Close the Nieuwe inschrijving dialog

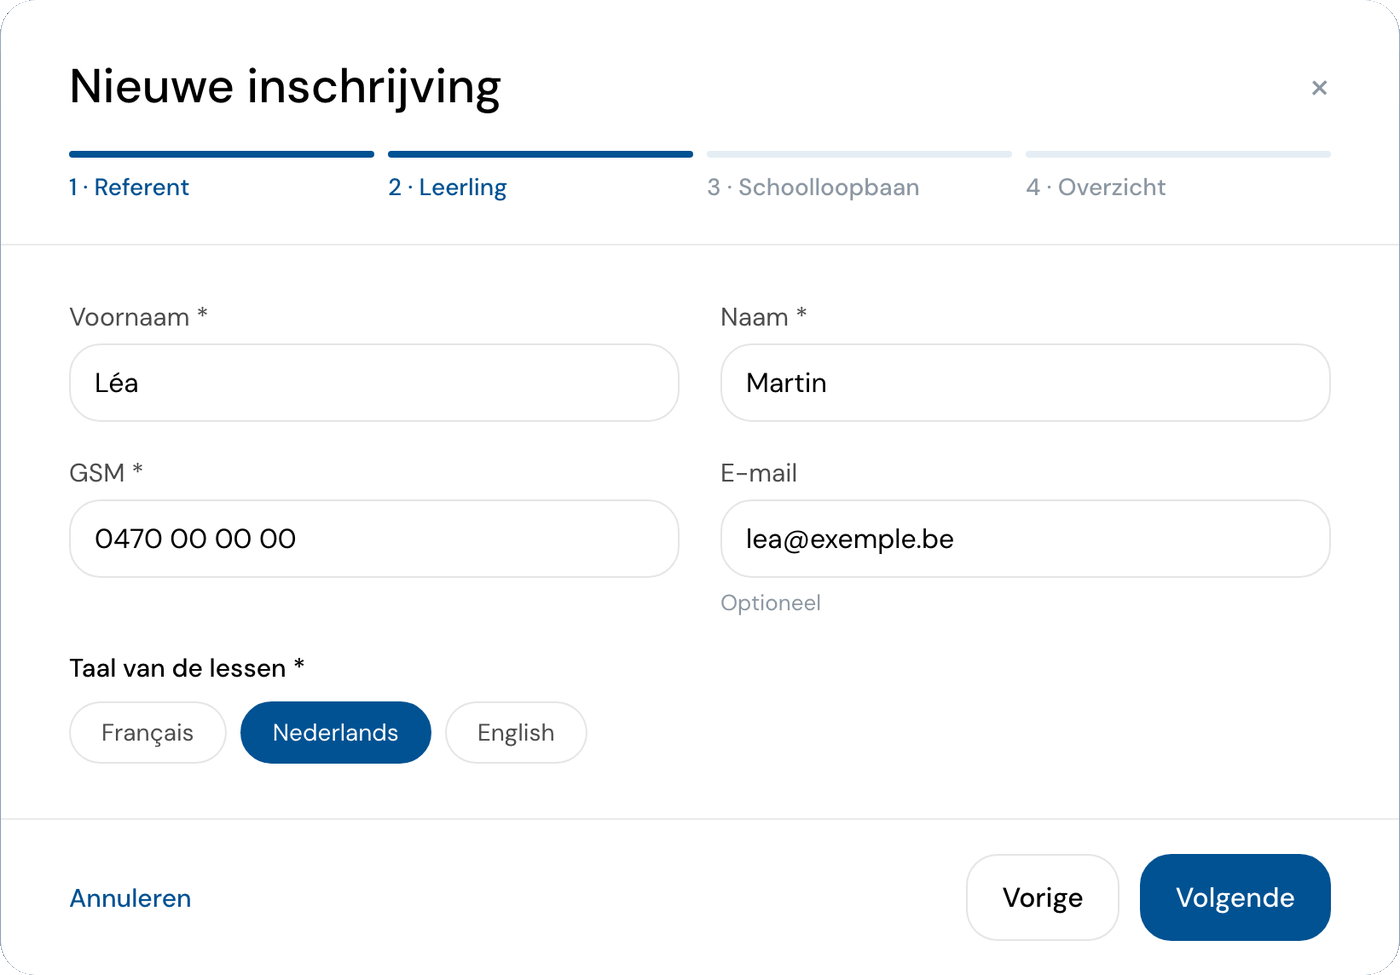(x=1319, y=88)
